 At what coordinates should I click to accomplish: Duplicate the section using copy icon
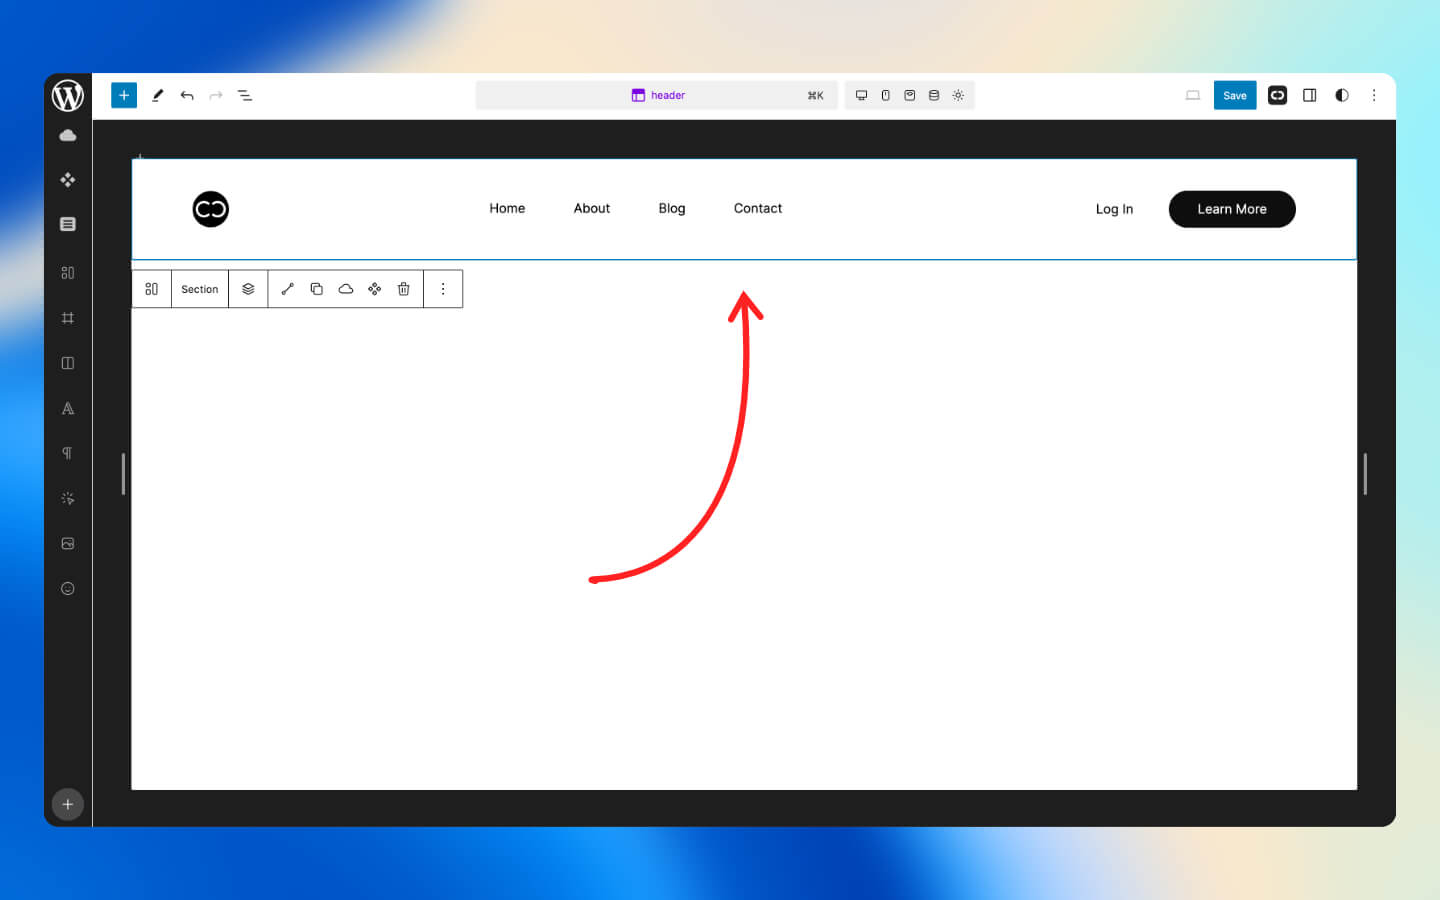click(317, 289)
